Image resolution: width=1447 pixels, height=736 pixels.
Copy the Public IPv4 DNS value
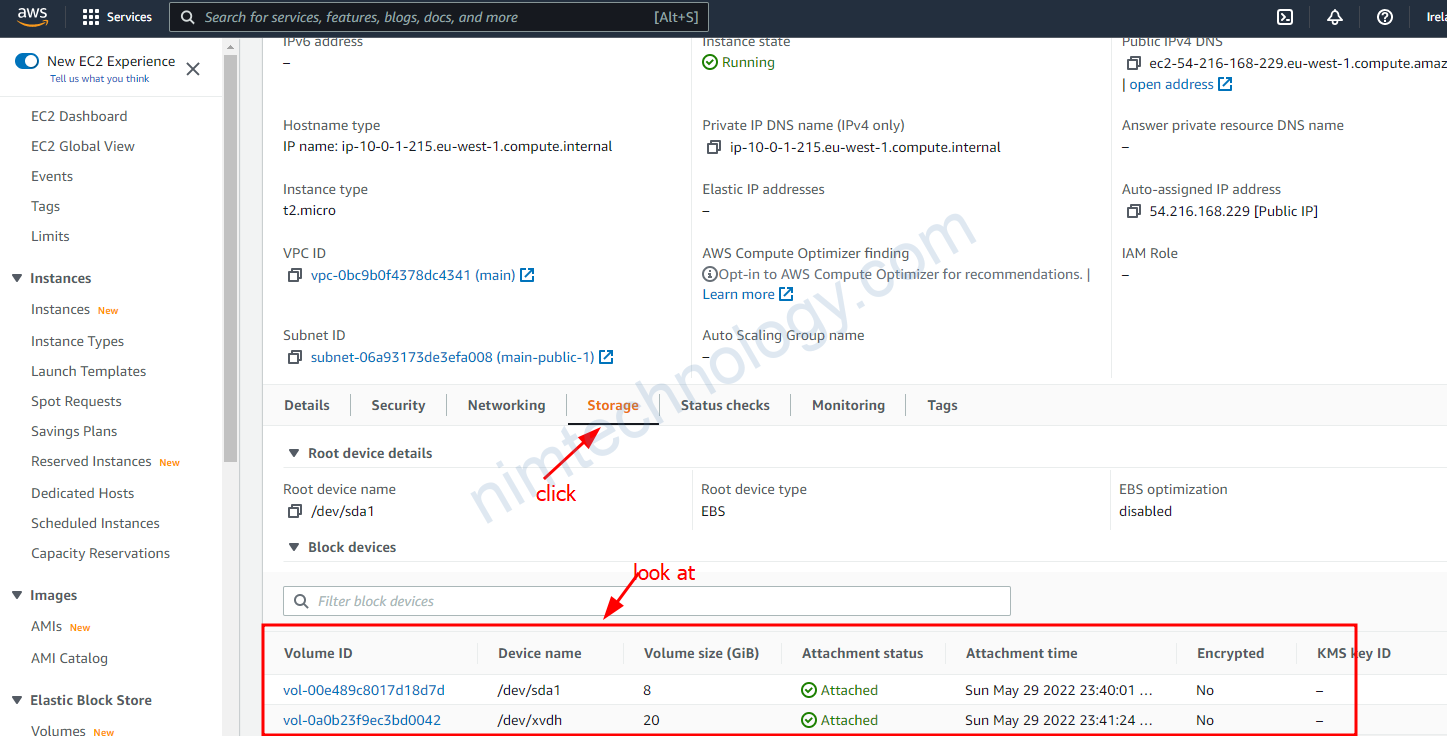[x=1133, y=63]
